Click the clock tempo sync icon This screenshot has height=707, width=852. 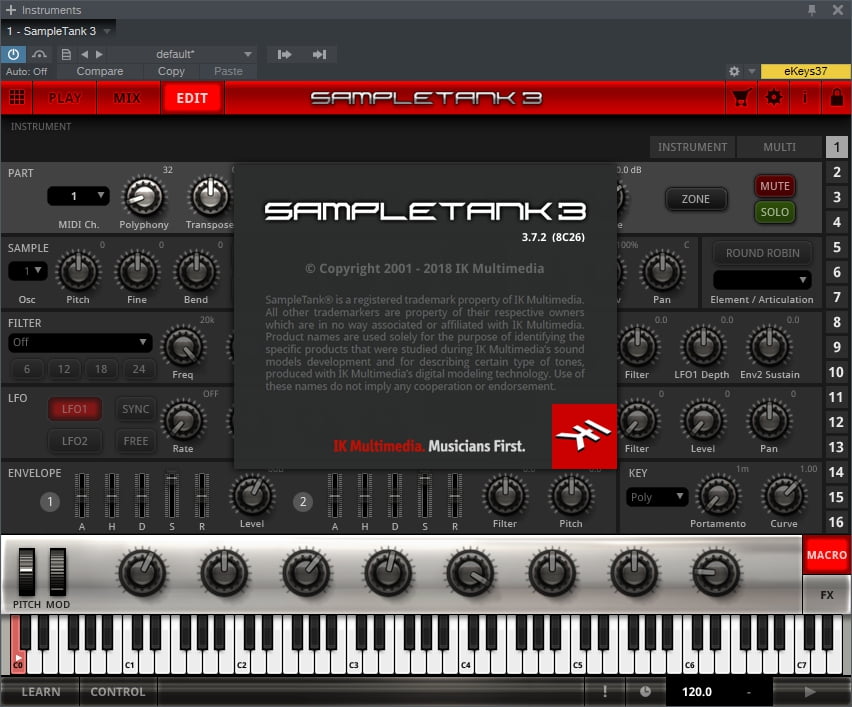645,691
